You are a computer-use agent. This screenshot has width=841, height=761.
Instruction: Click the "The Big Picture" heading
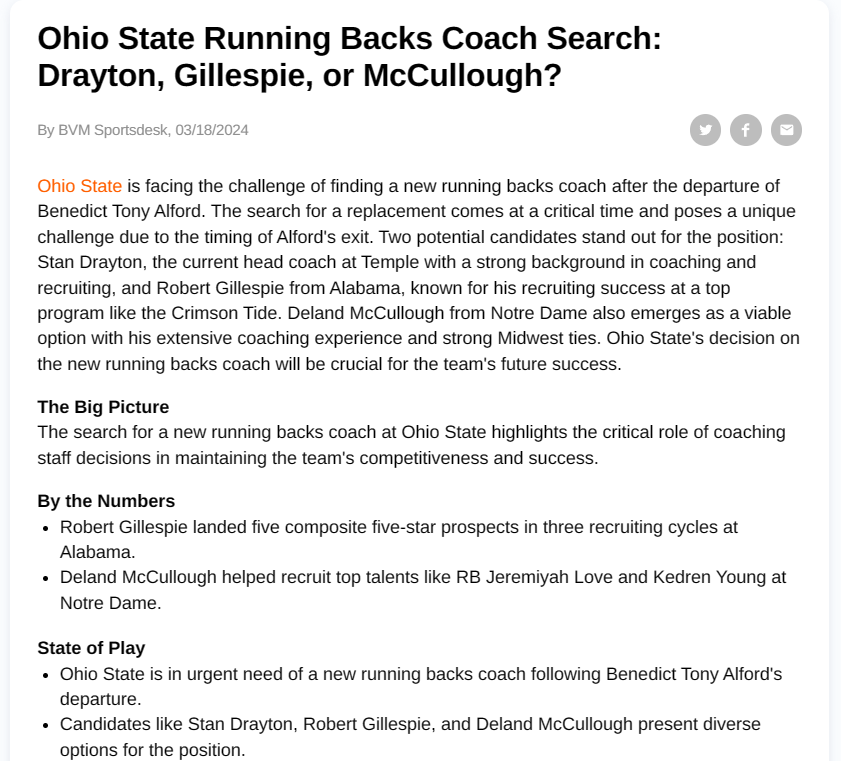click(103, 407)
